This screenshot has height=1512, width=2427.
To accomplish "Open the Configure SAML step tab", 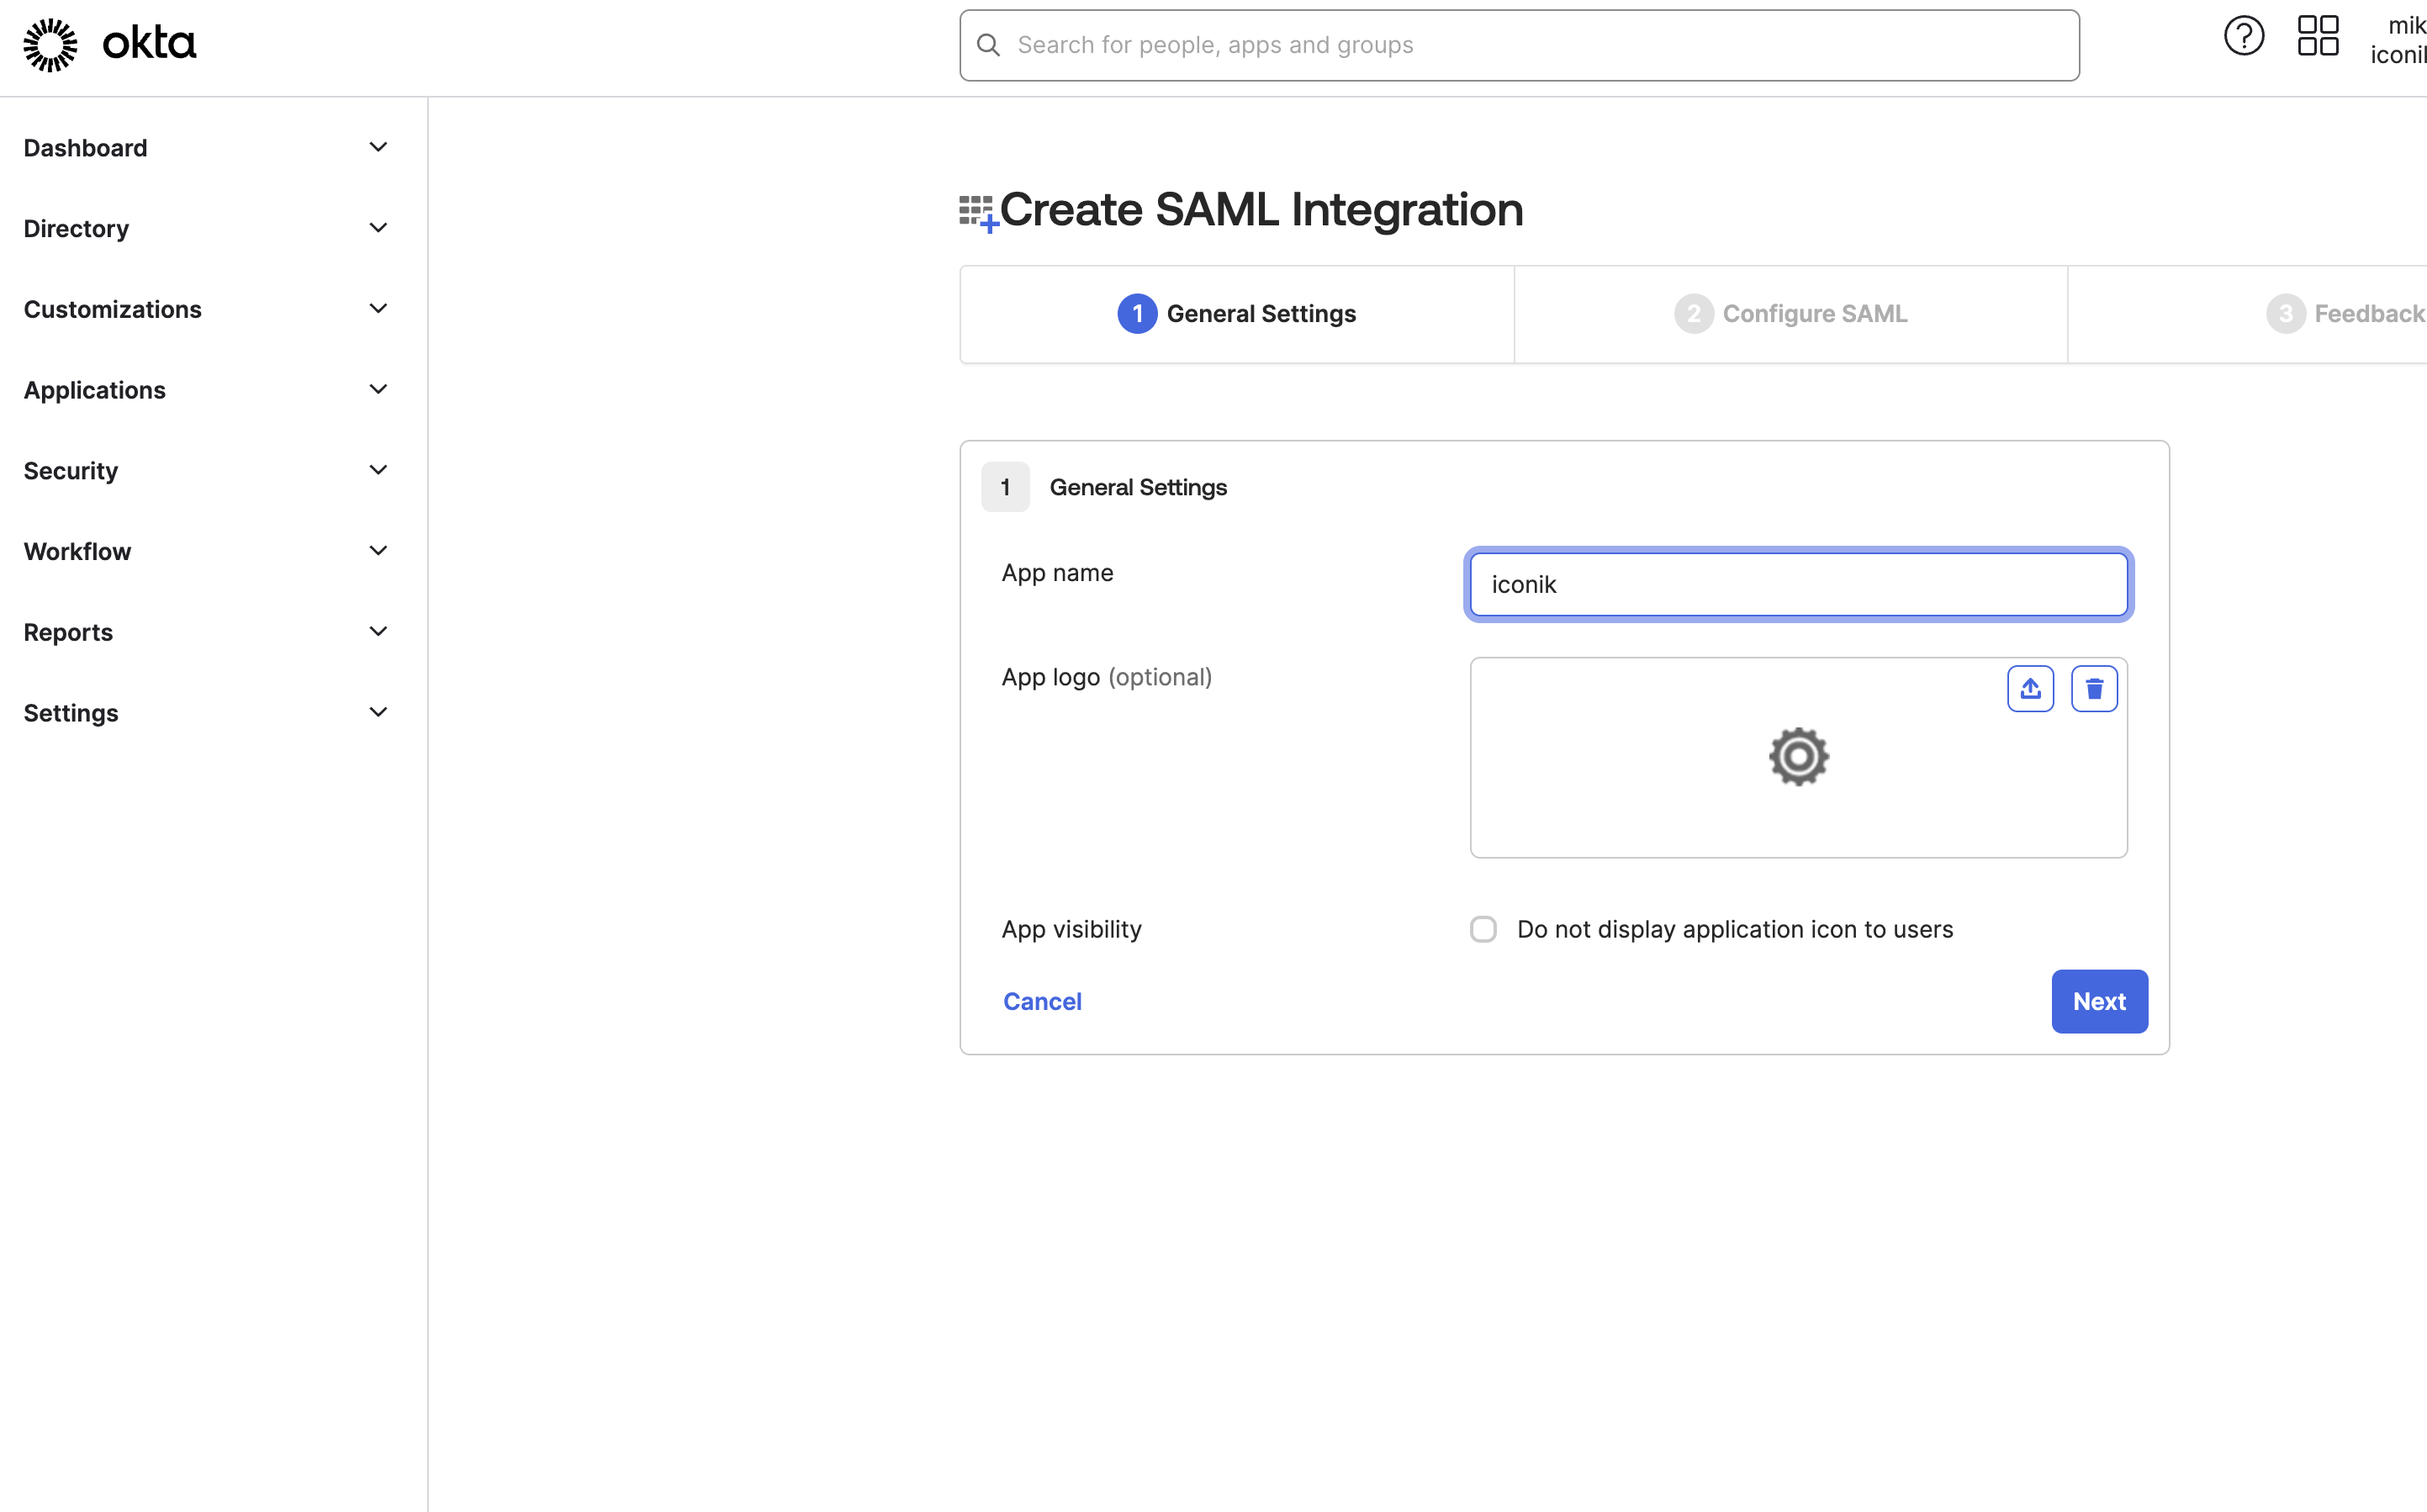I will point(1790,314).
